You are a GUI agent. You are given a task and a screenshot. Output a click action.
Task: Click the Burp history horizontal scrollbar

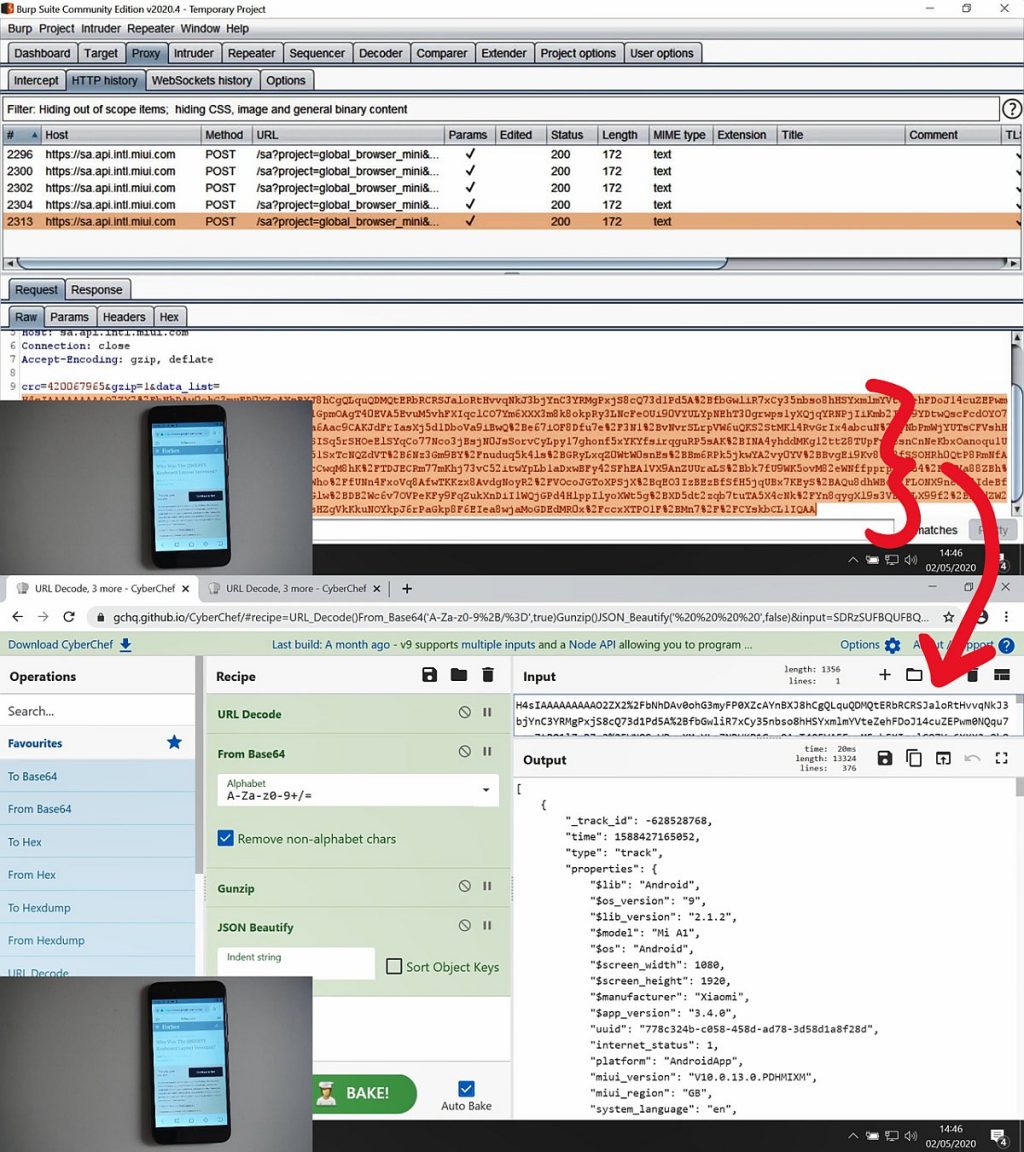[x=372, y=263]
